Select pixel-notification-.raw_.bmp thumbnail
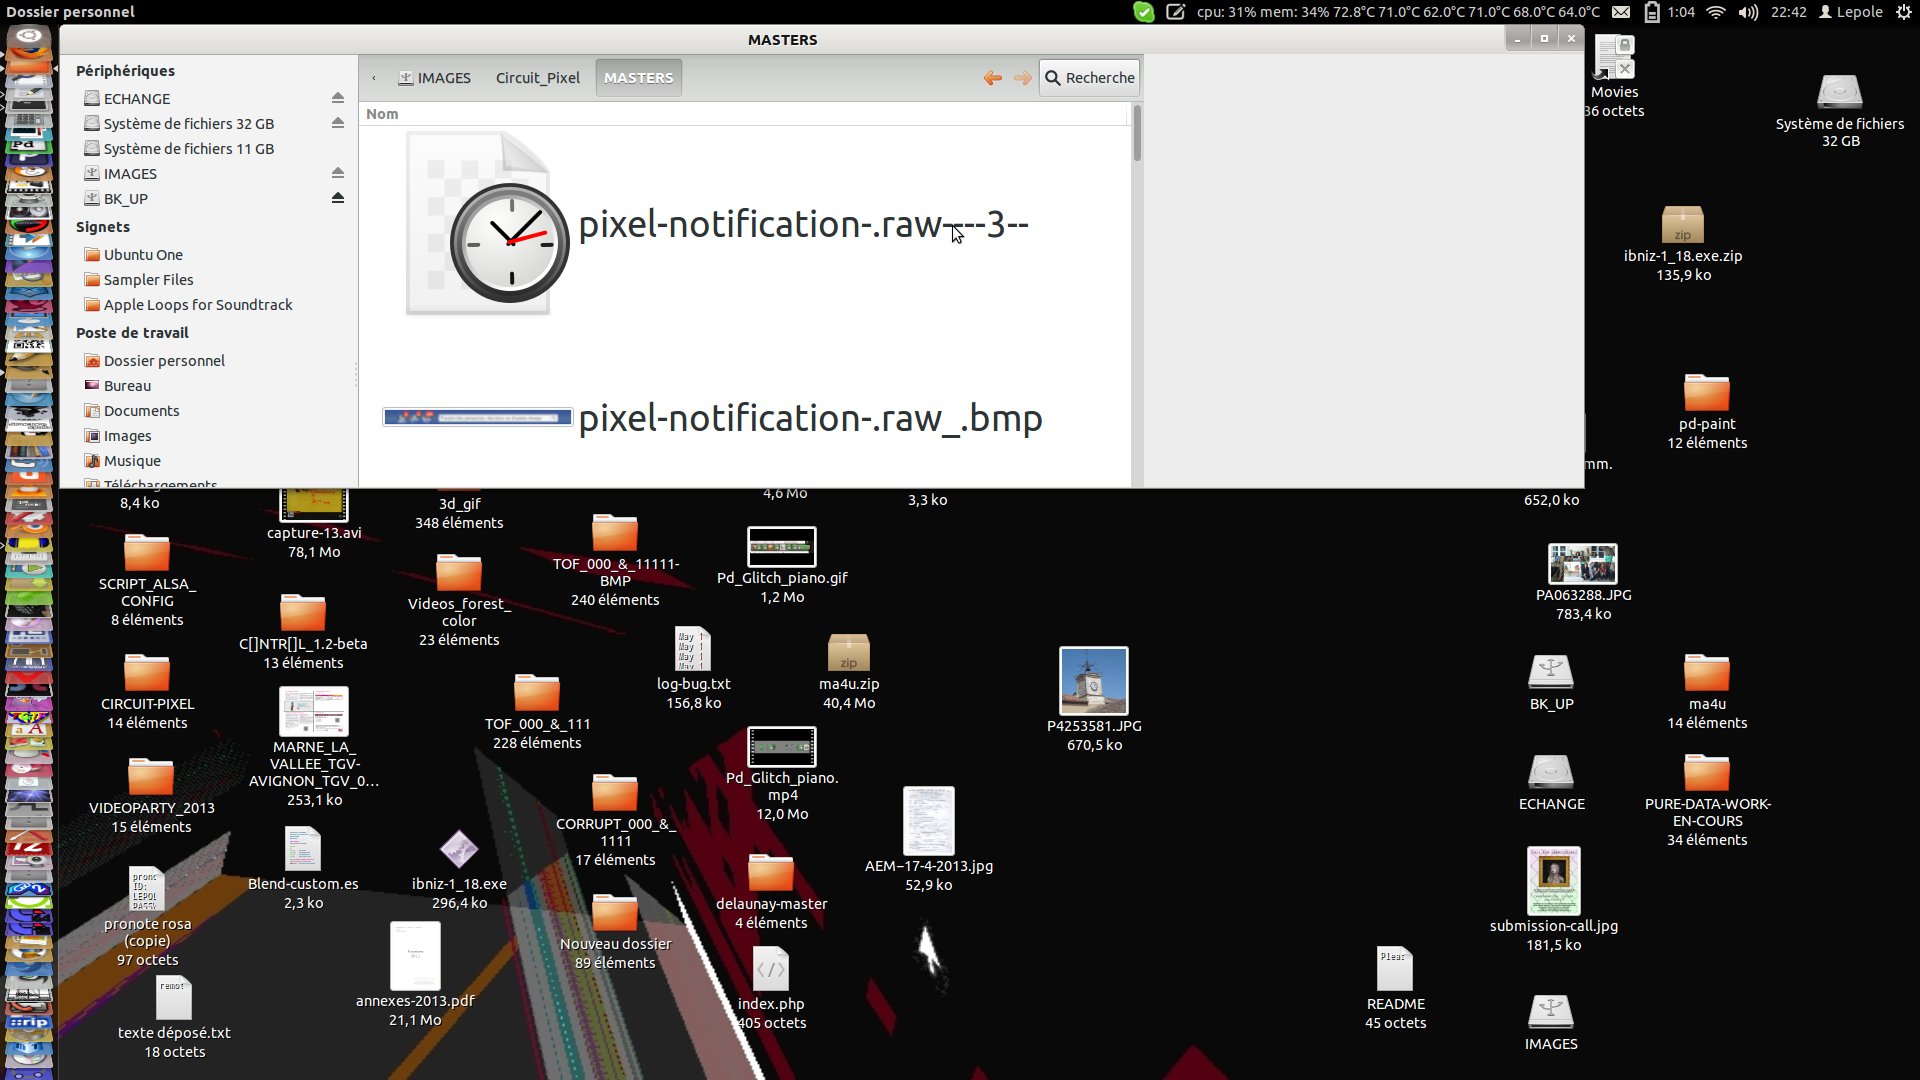Viewport: 1920px width, 1080px height. point(477,417)
